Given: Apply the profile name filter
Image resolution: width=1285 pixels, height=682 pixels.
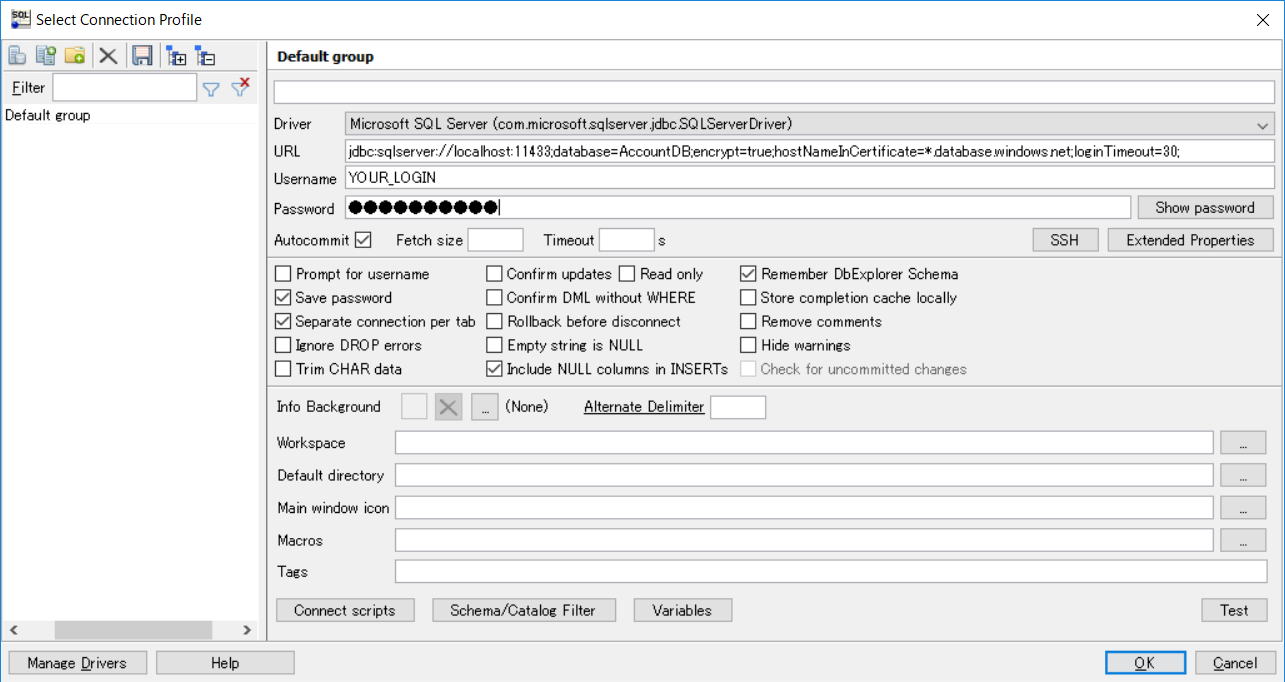Looking at the screenshot, I should [211, 88].
